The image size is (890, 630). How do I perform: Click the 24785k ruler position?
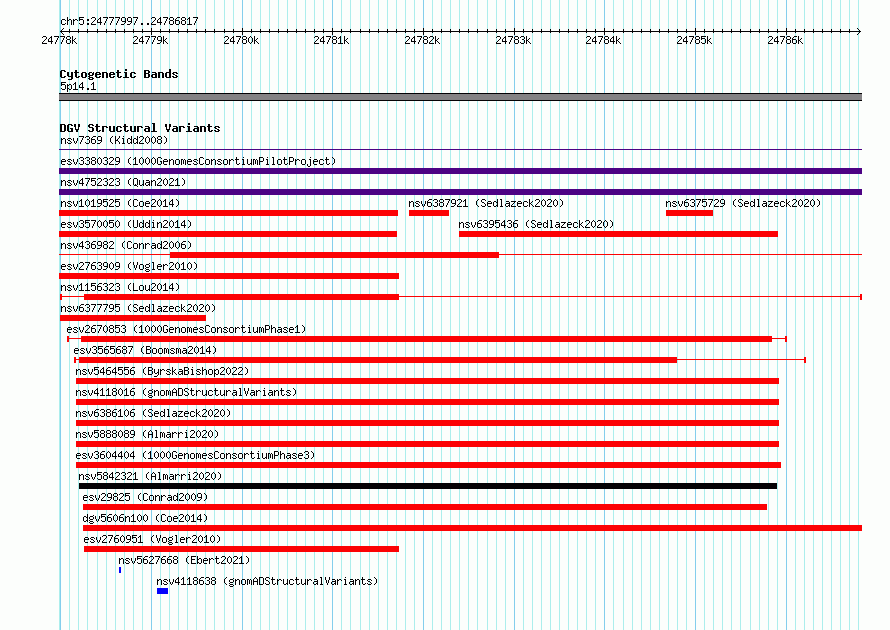(694, 40)
